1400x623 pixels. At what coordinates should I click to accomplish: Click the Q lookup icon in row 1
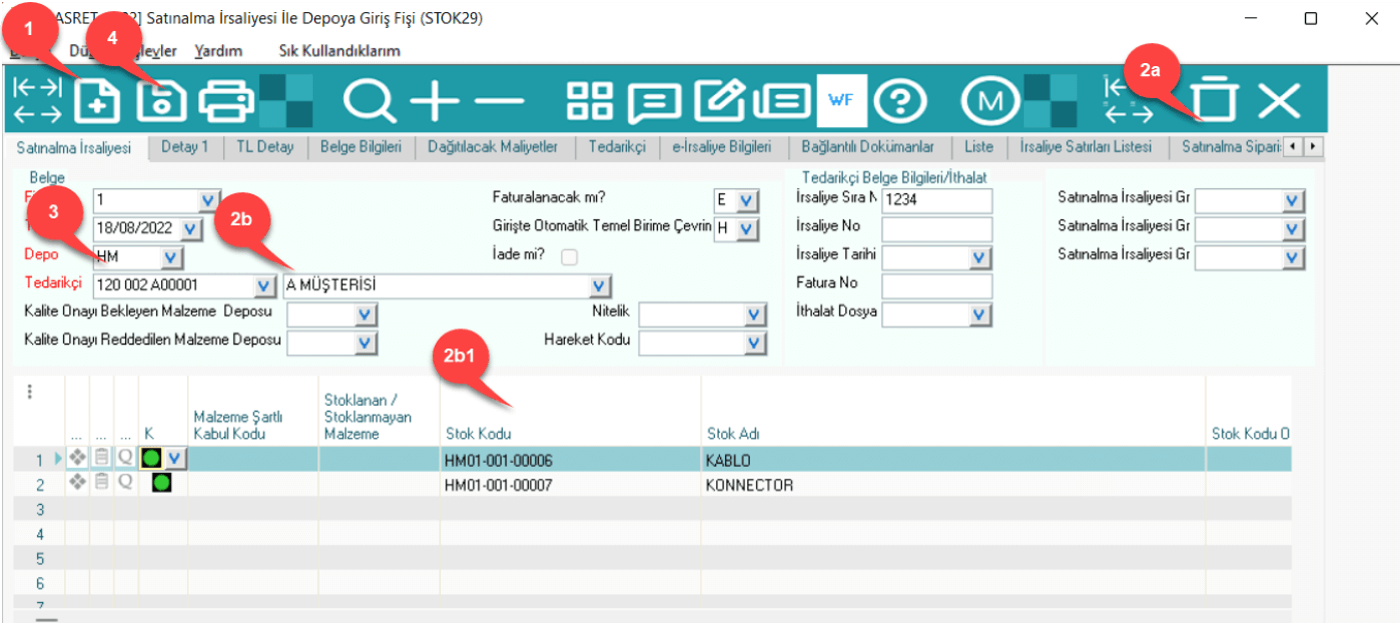(126, 459)
